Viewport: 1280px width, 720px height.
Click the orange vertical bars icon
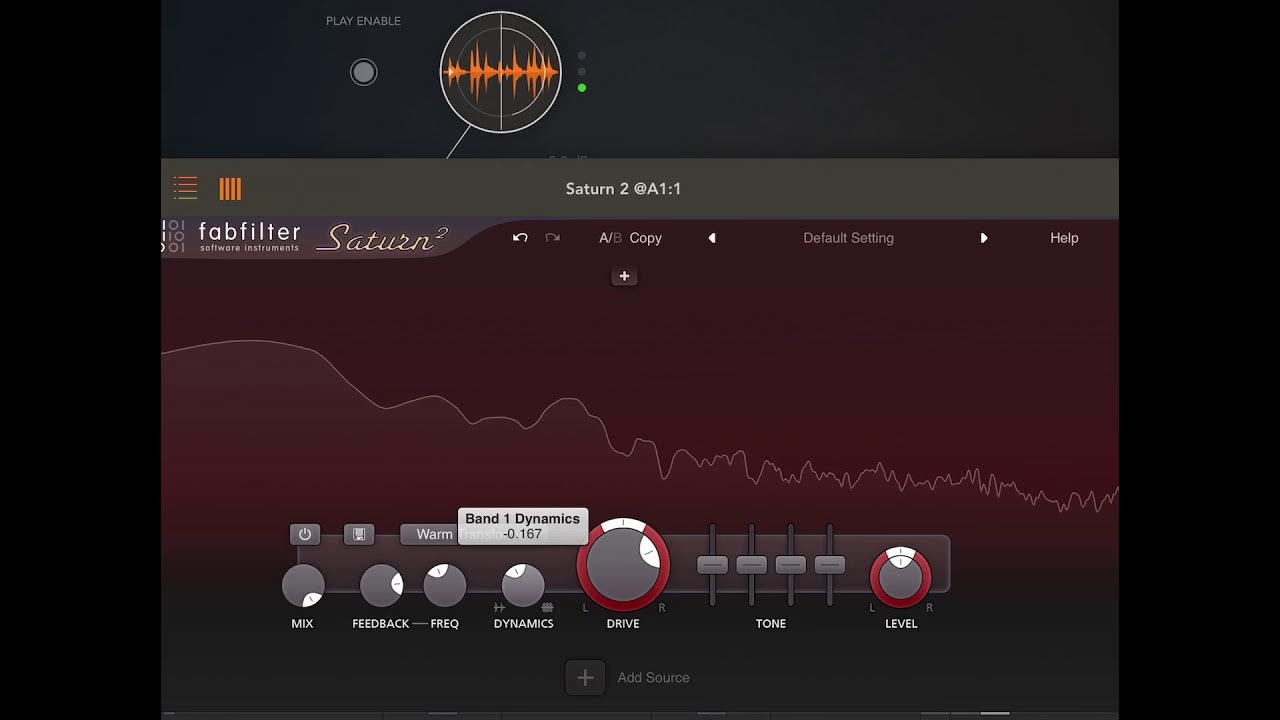[230, 188]
